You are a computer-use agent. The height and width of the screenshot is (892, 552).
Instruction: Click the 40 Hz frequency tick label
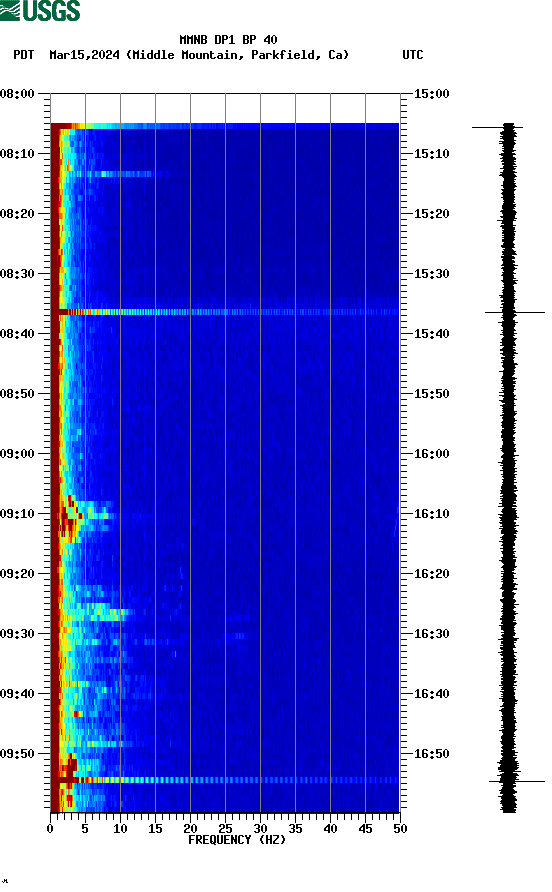coord(330,829)
